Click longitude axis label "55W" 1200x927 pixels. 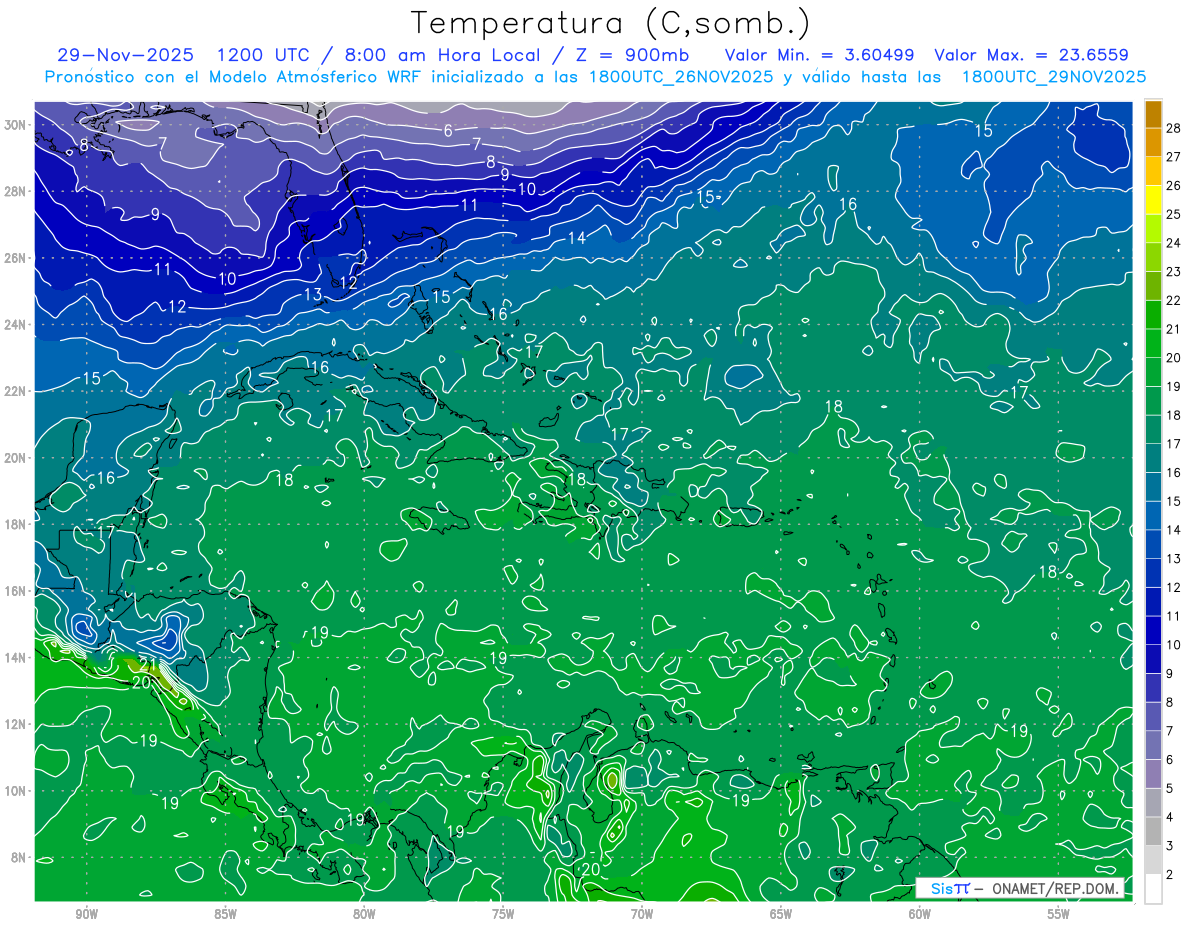[1059, 914]
